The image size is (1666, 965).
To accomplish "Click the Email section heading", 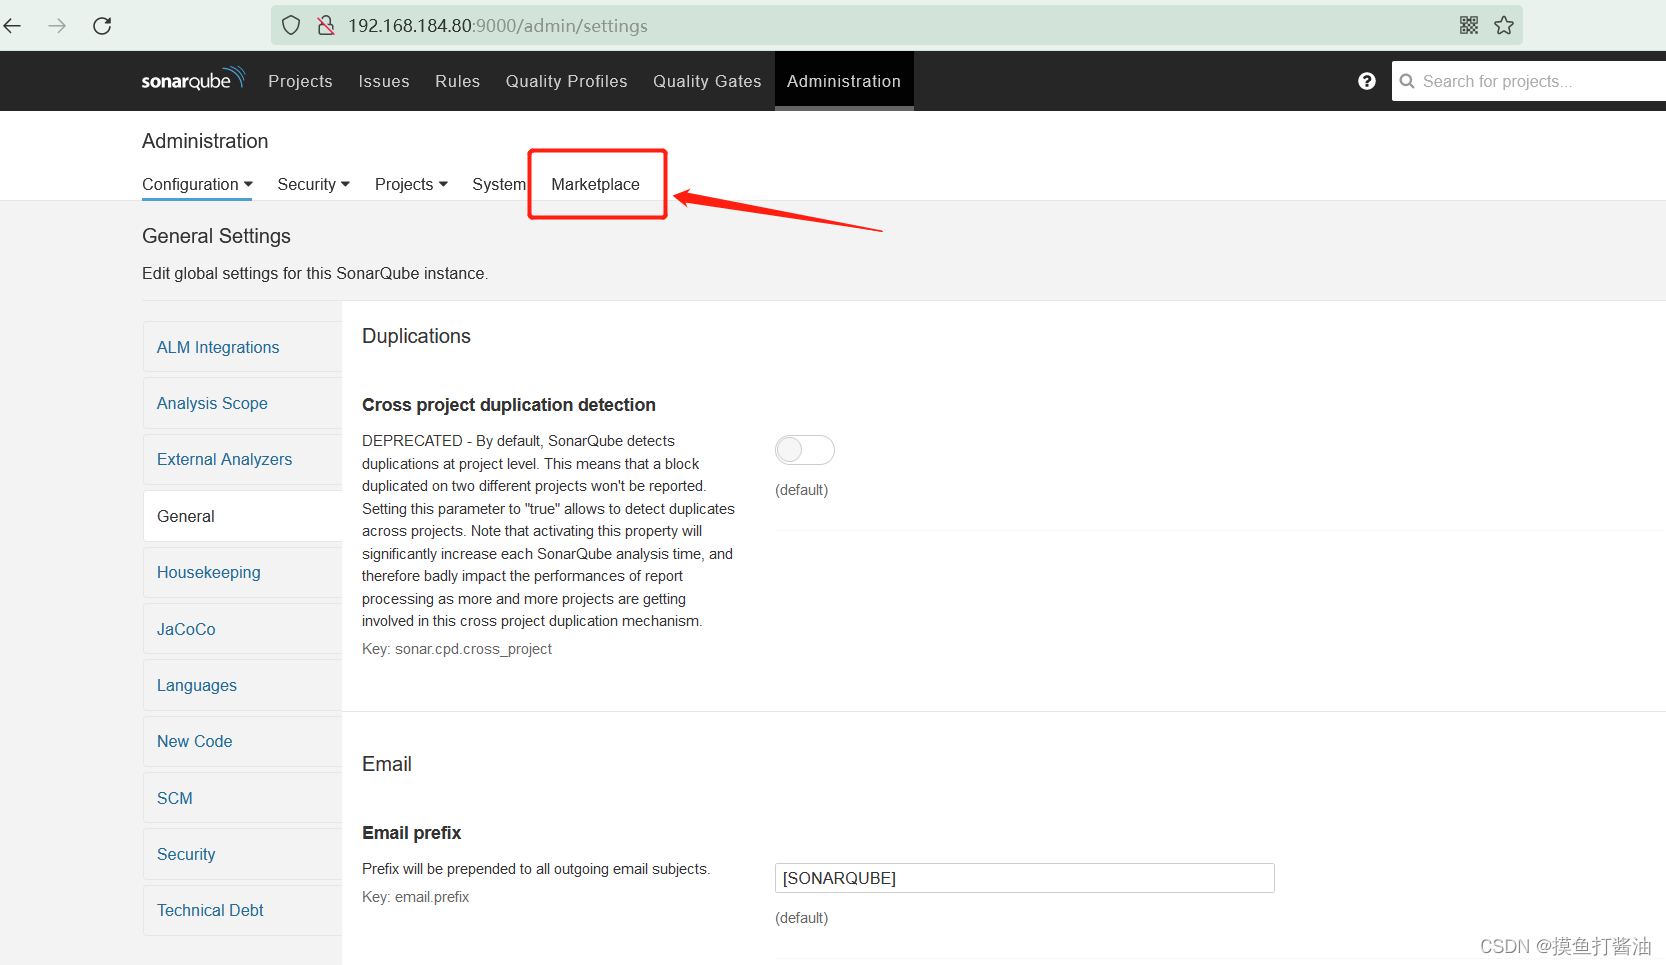I will [x=387, y=764].
